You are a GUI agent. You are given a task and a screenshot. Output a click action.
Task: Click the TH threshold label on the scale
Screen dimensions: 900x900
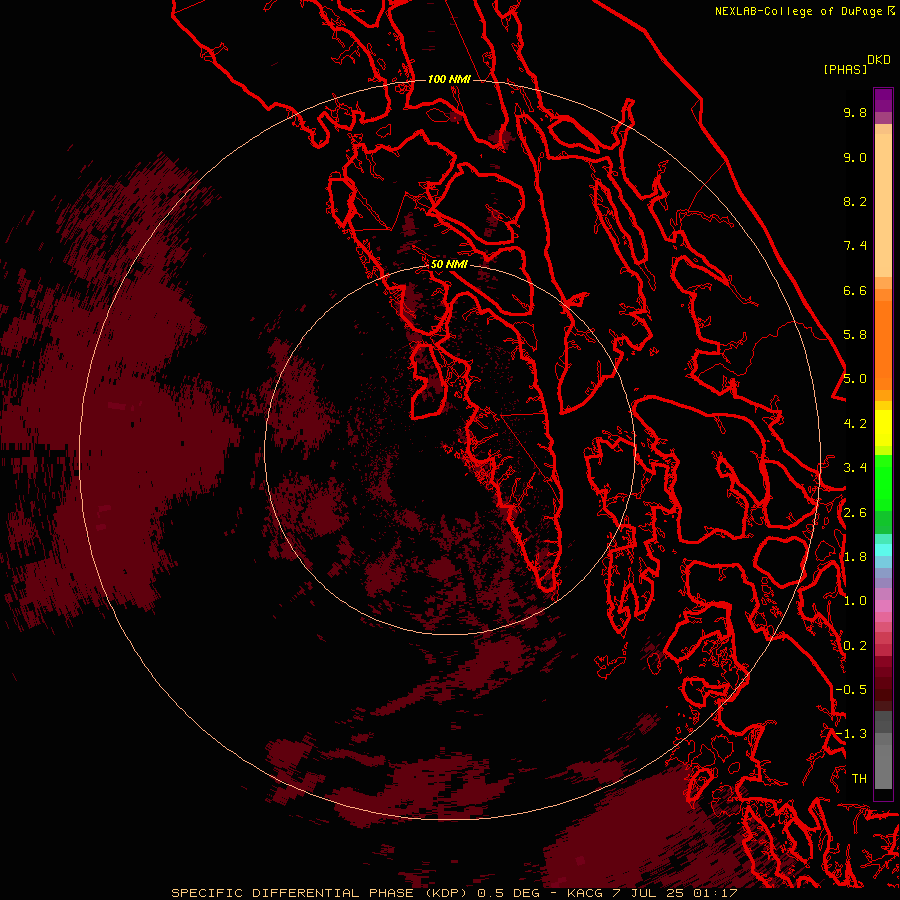pos(859,779)
